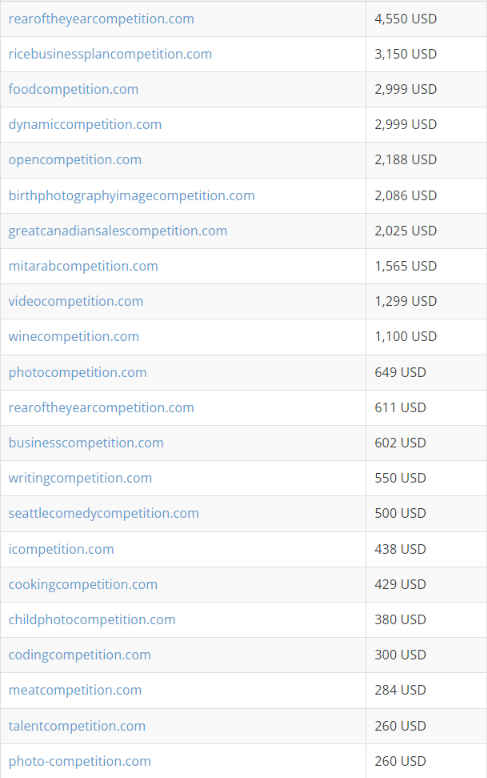Visit videocompetition.com domain link
Viewport: 487px width, 778px height.
(76, 301)
